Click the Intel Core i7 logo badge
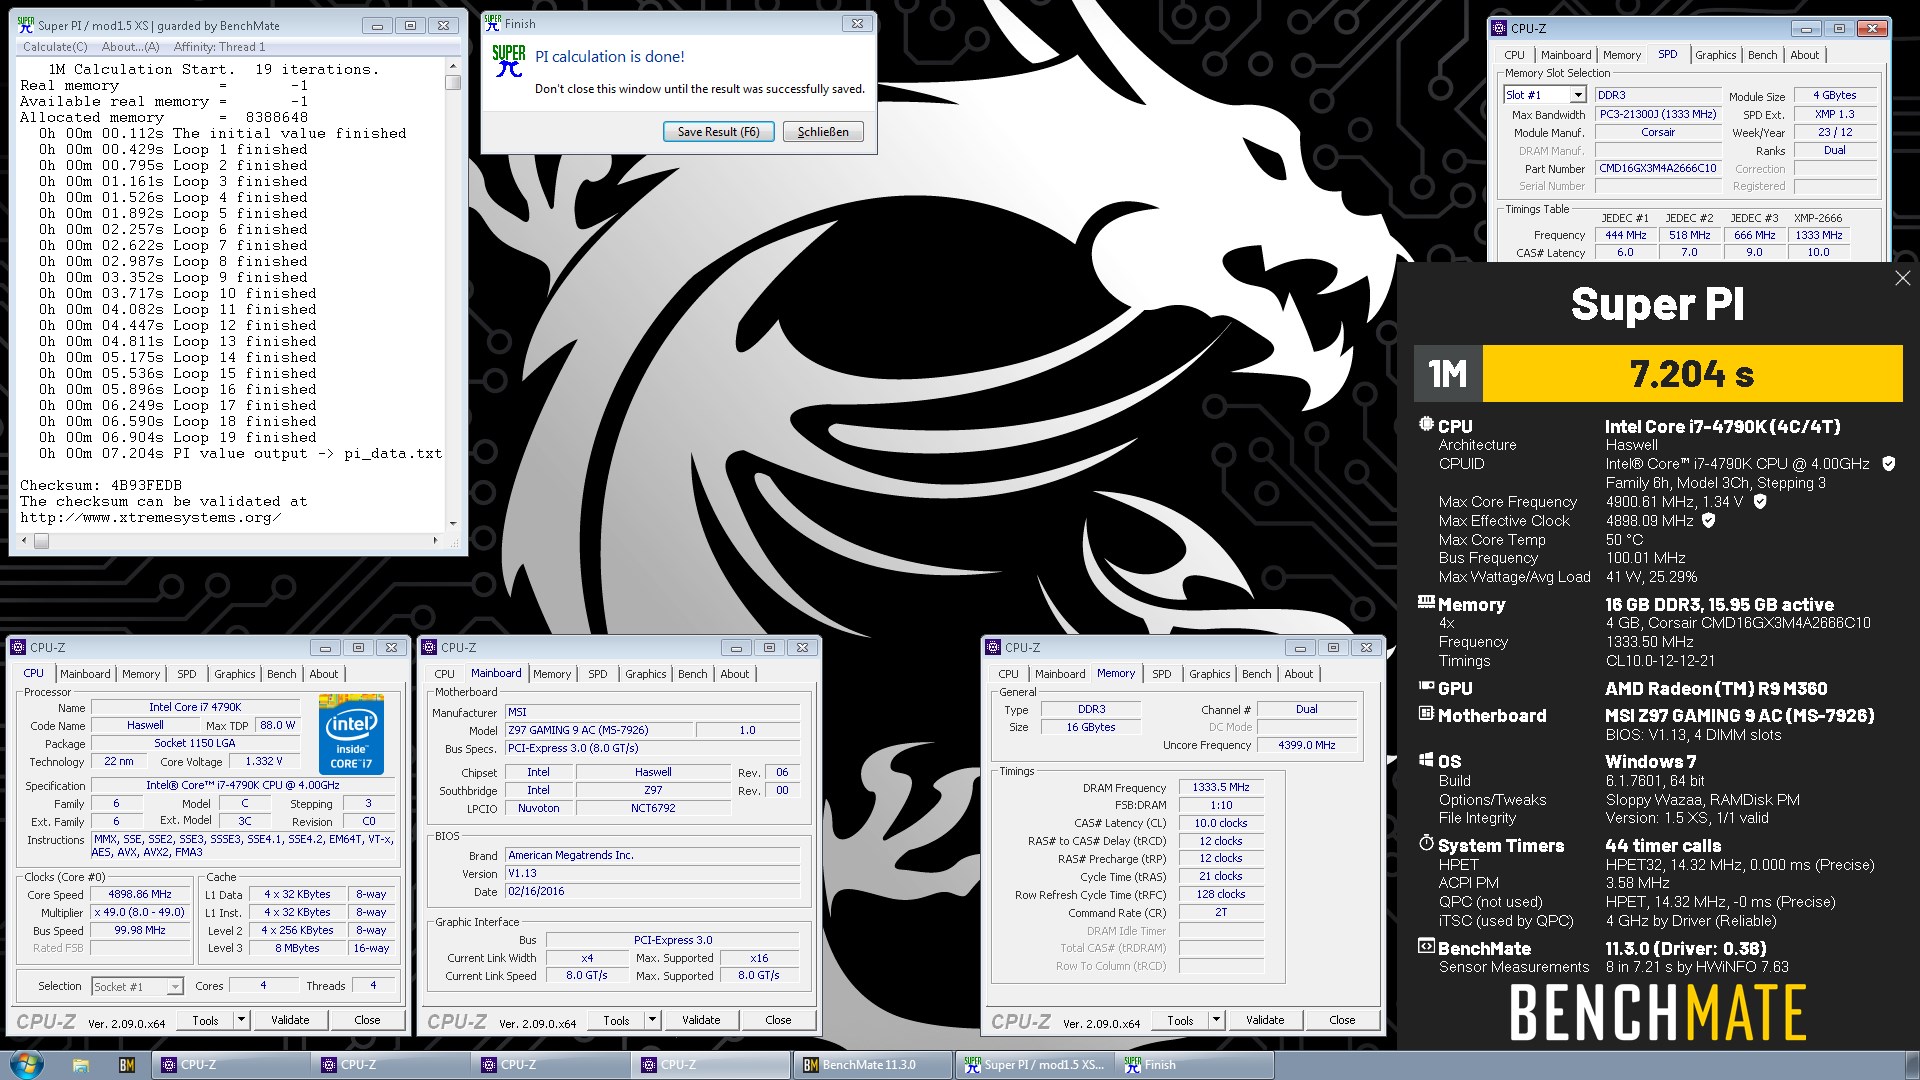 (351, 735)
